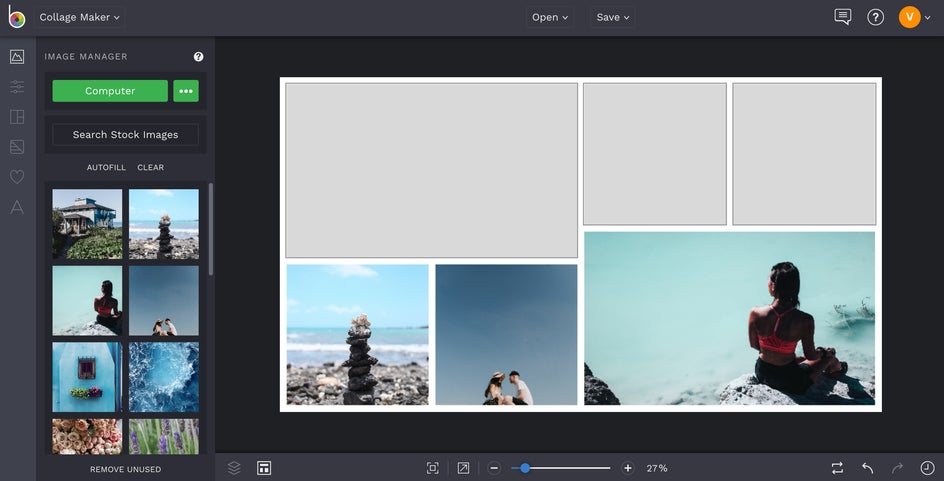Open the Graphics heart sidebar icon
This screenshot has width=944, height=481.
pos(17,177)
